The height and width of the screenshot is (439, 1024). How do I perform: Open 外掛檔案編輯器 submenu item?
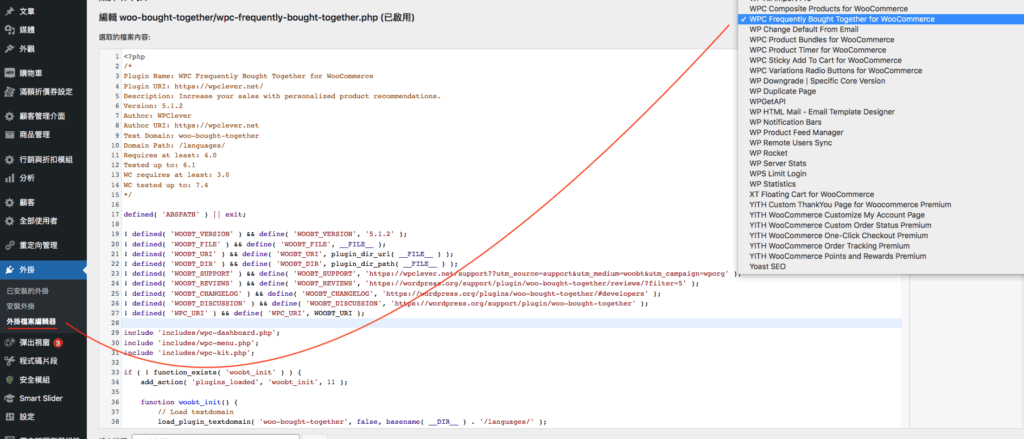(32, 322)
